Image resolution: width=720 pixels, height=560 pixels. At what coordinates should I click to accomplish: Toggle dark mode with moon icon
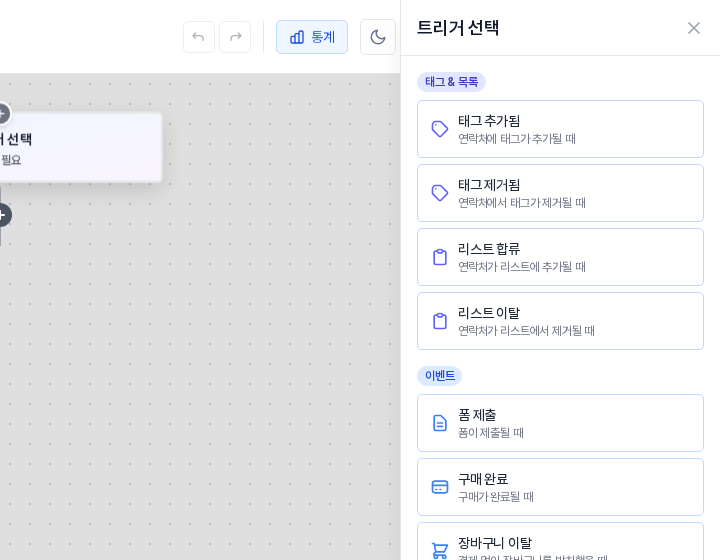pos(378,37)
